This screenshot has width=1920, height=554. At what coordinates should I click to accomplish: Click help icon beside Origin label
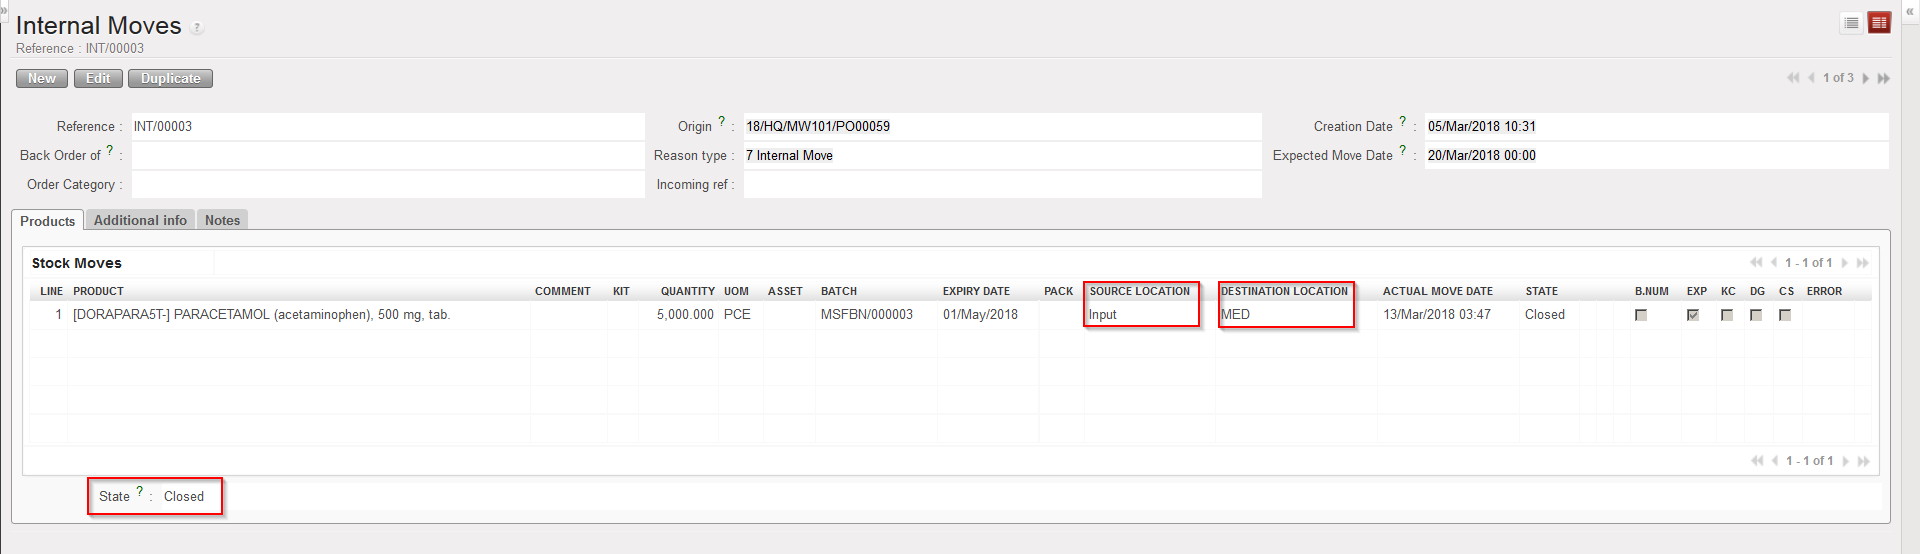(722, 121)
